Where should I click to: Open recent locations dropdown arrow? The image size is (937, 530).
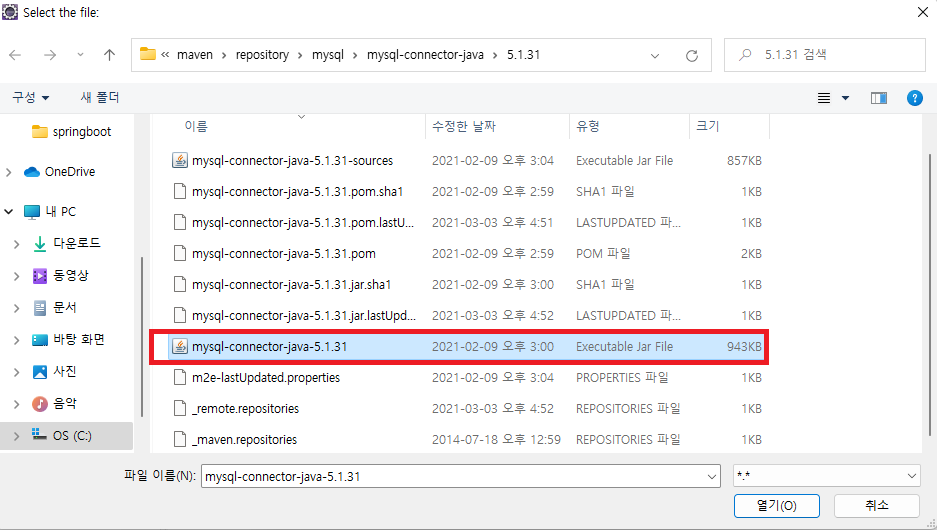(80, 55)
